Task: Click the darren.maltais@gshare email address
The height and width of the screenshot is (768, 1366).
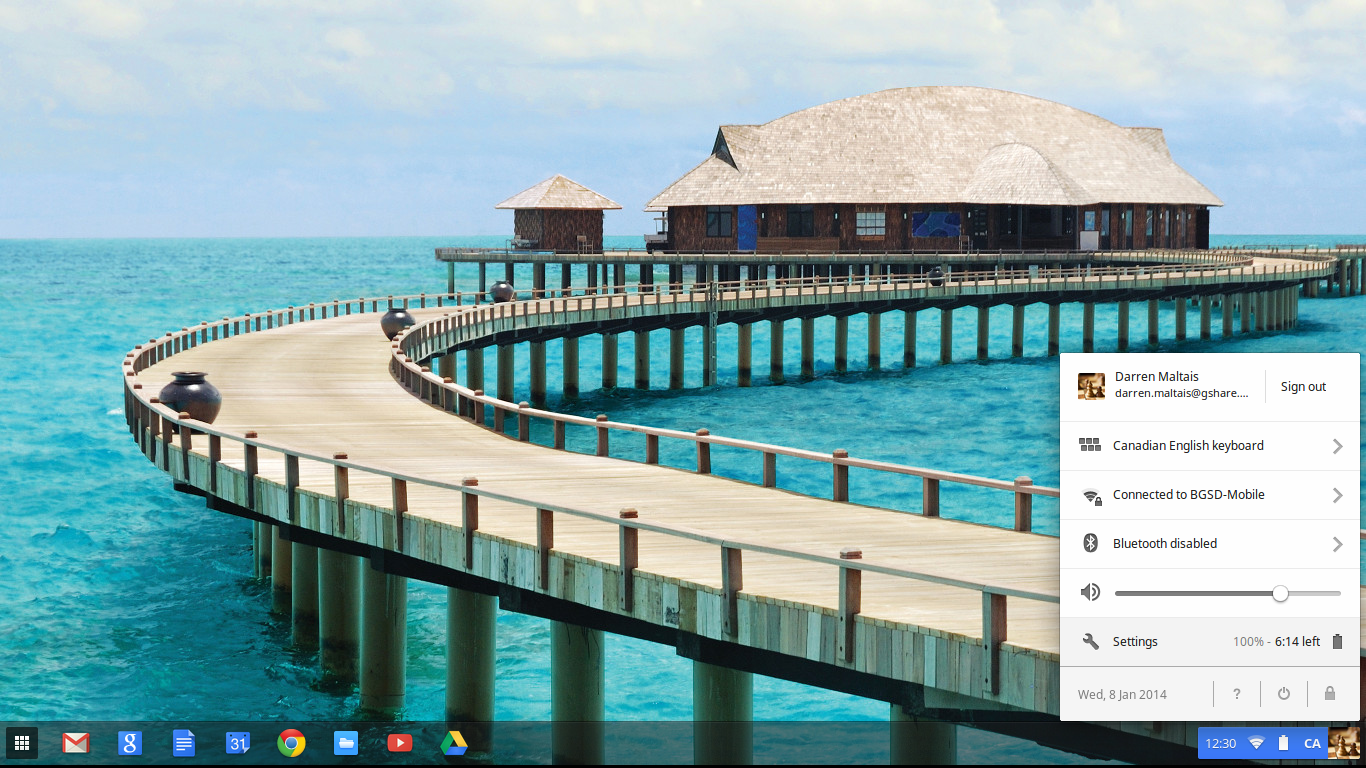Action: (1182, 394)
